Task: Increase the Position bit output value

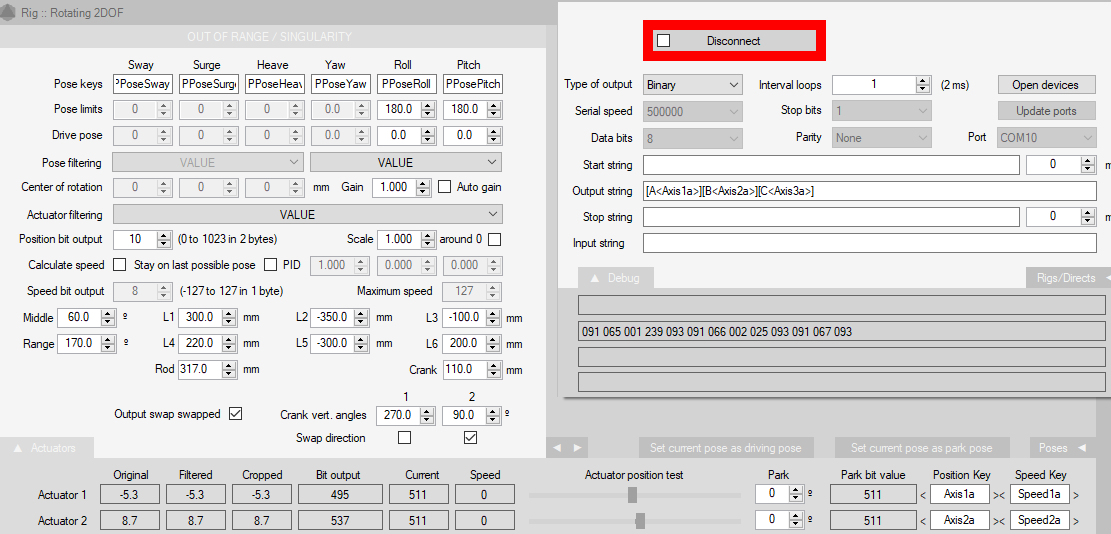Action: pos(164,235)
